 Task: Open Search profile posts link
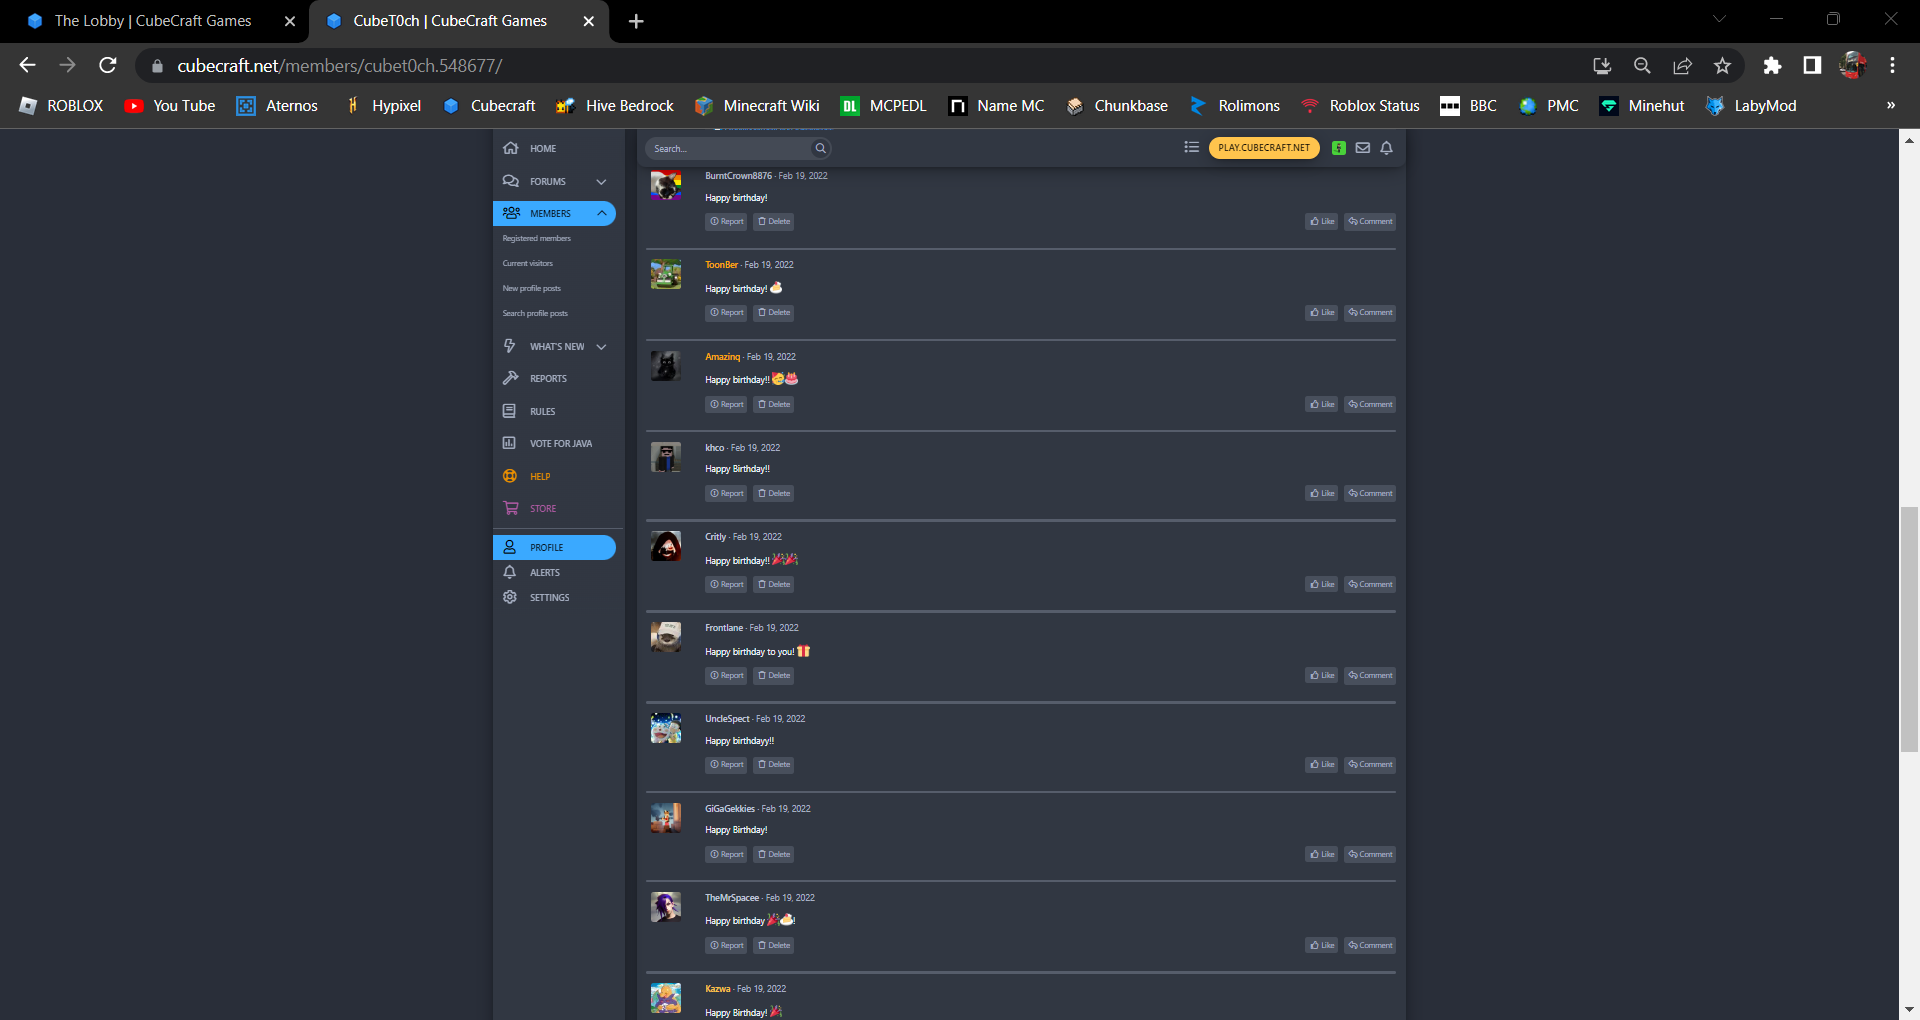pyautogui.click(x=535, y=314)
